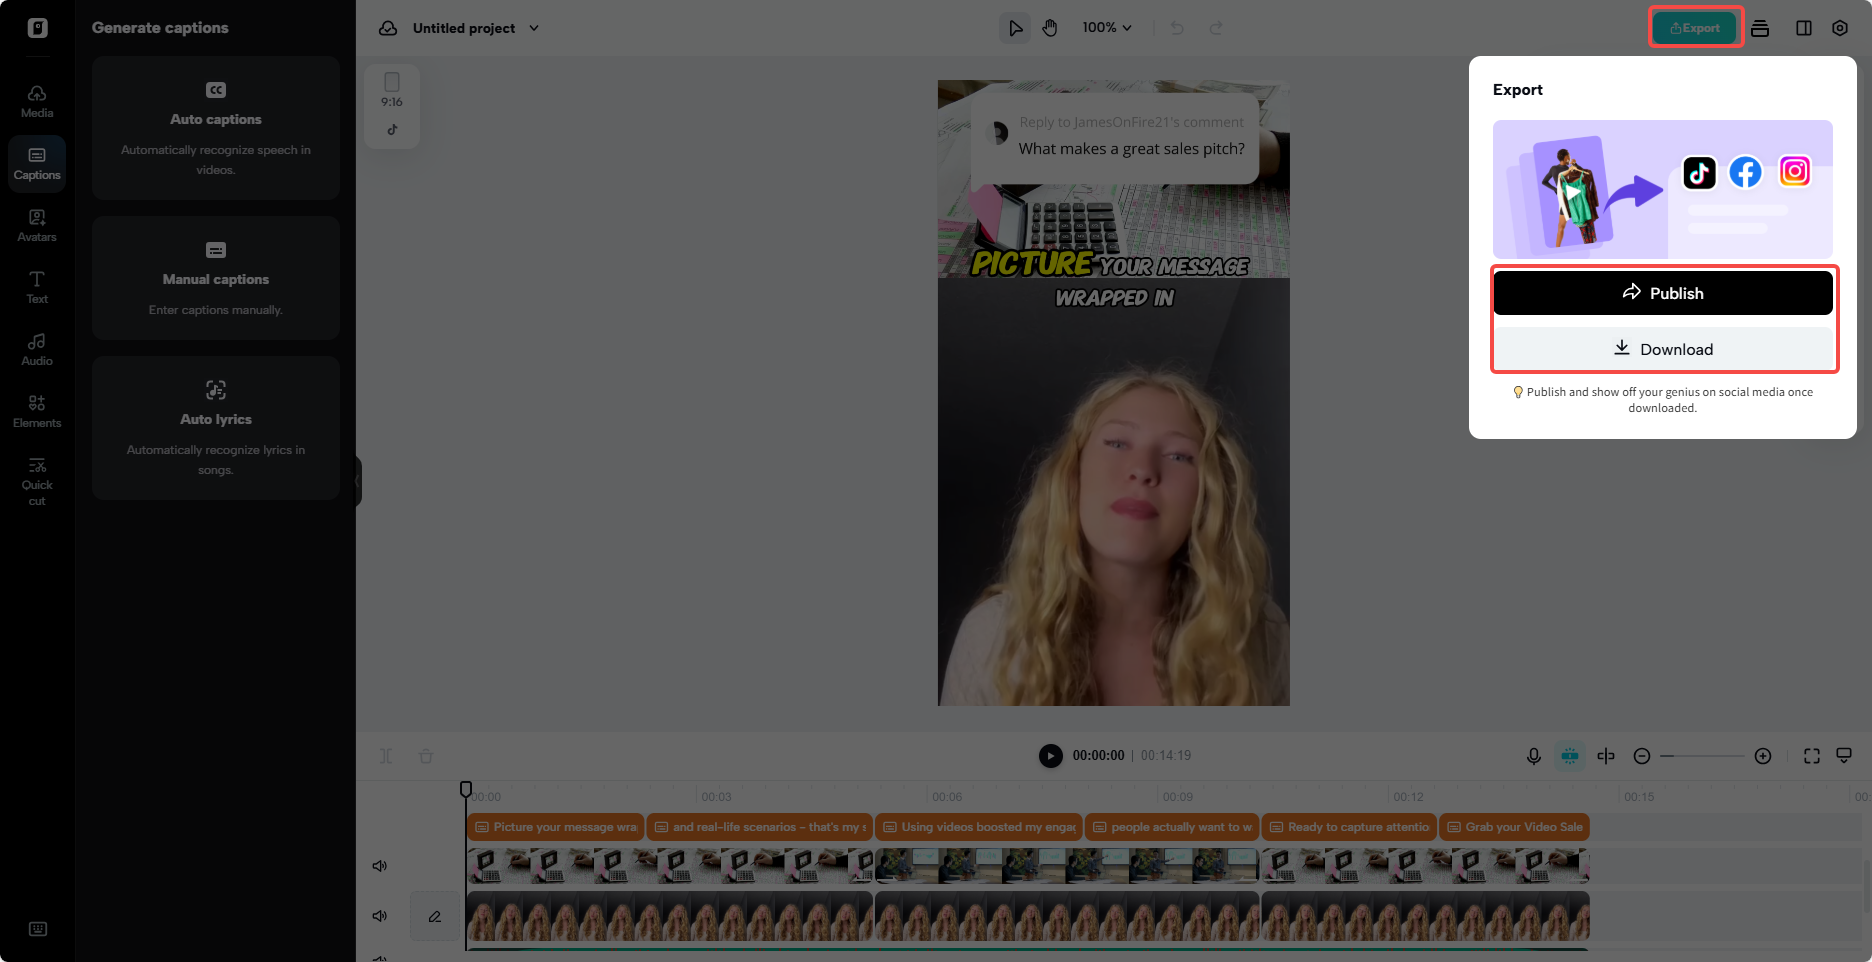Click the pencil edit icon on lower track
The image size is (1872, 962).
435,916
